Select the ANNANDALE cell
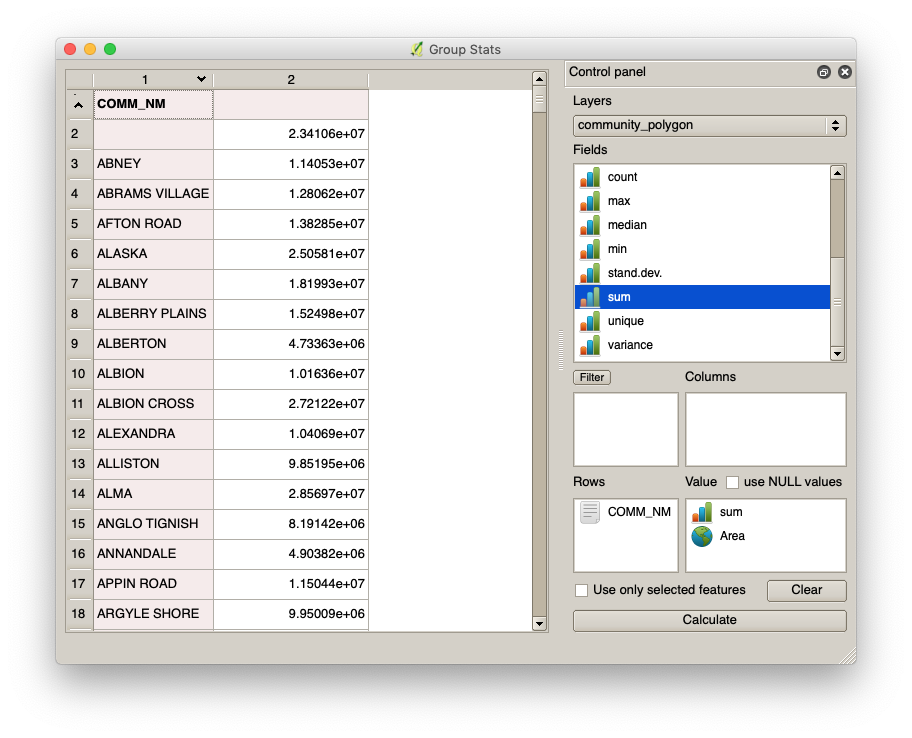Viewport: 912px width, 738px height. point(154,554)
